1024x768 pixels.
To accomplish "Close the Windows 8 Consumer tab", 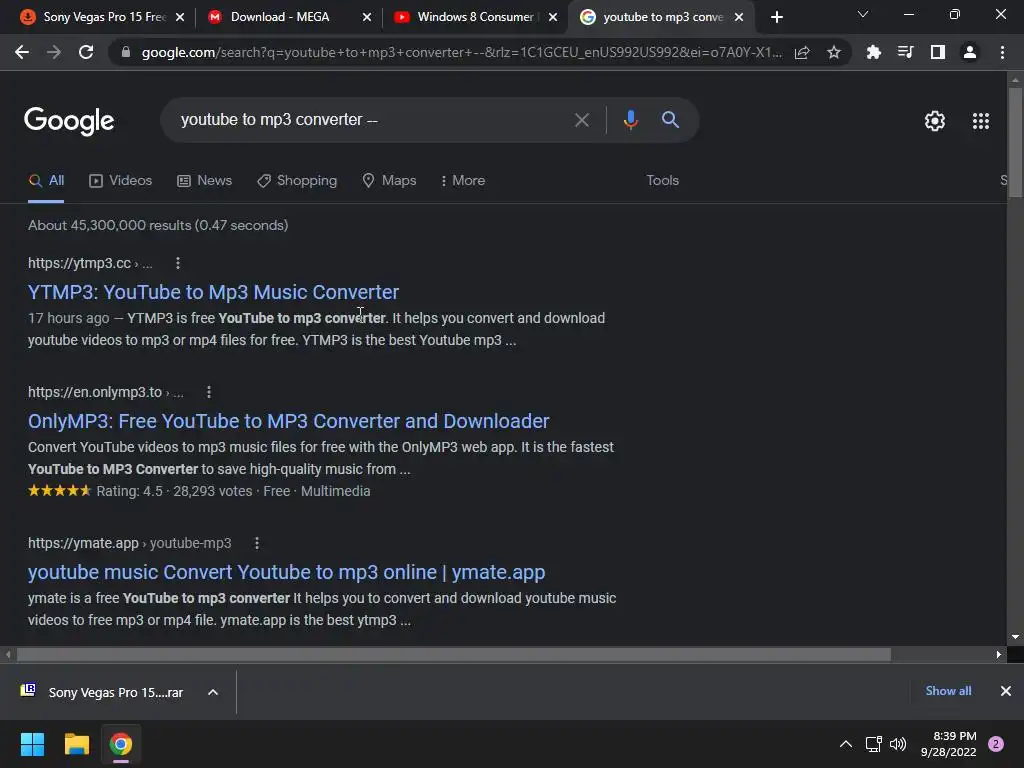I will (x=553, y=17).
